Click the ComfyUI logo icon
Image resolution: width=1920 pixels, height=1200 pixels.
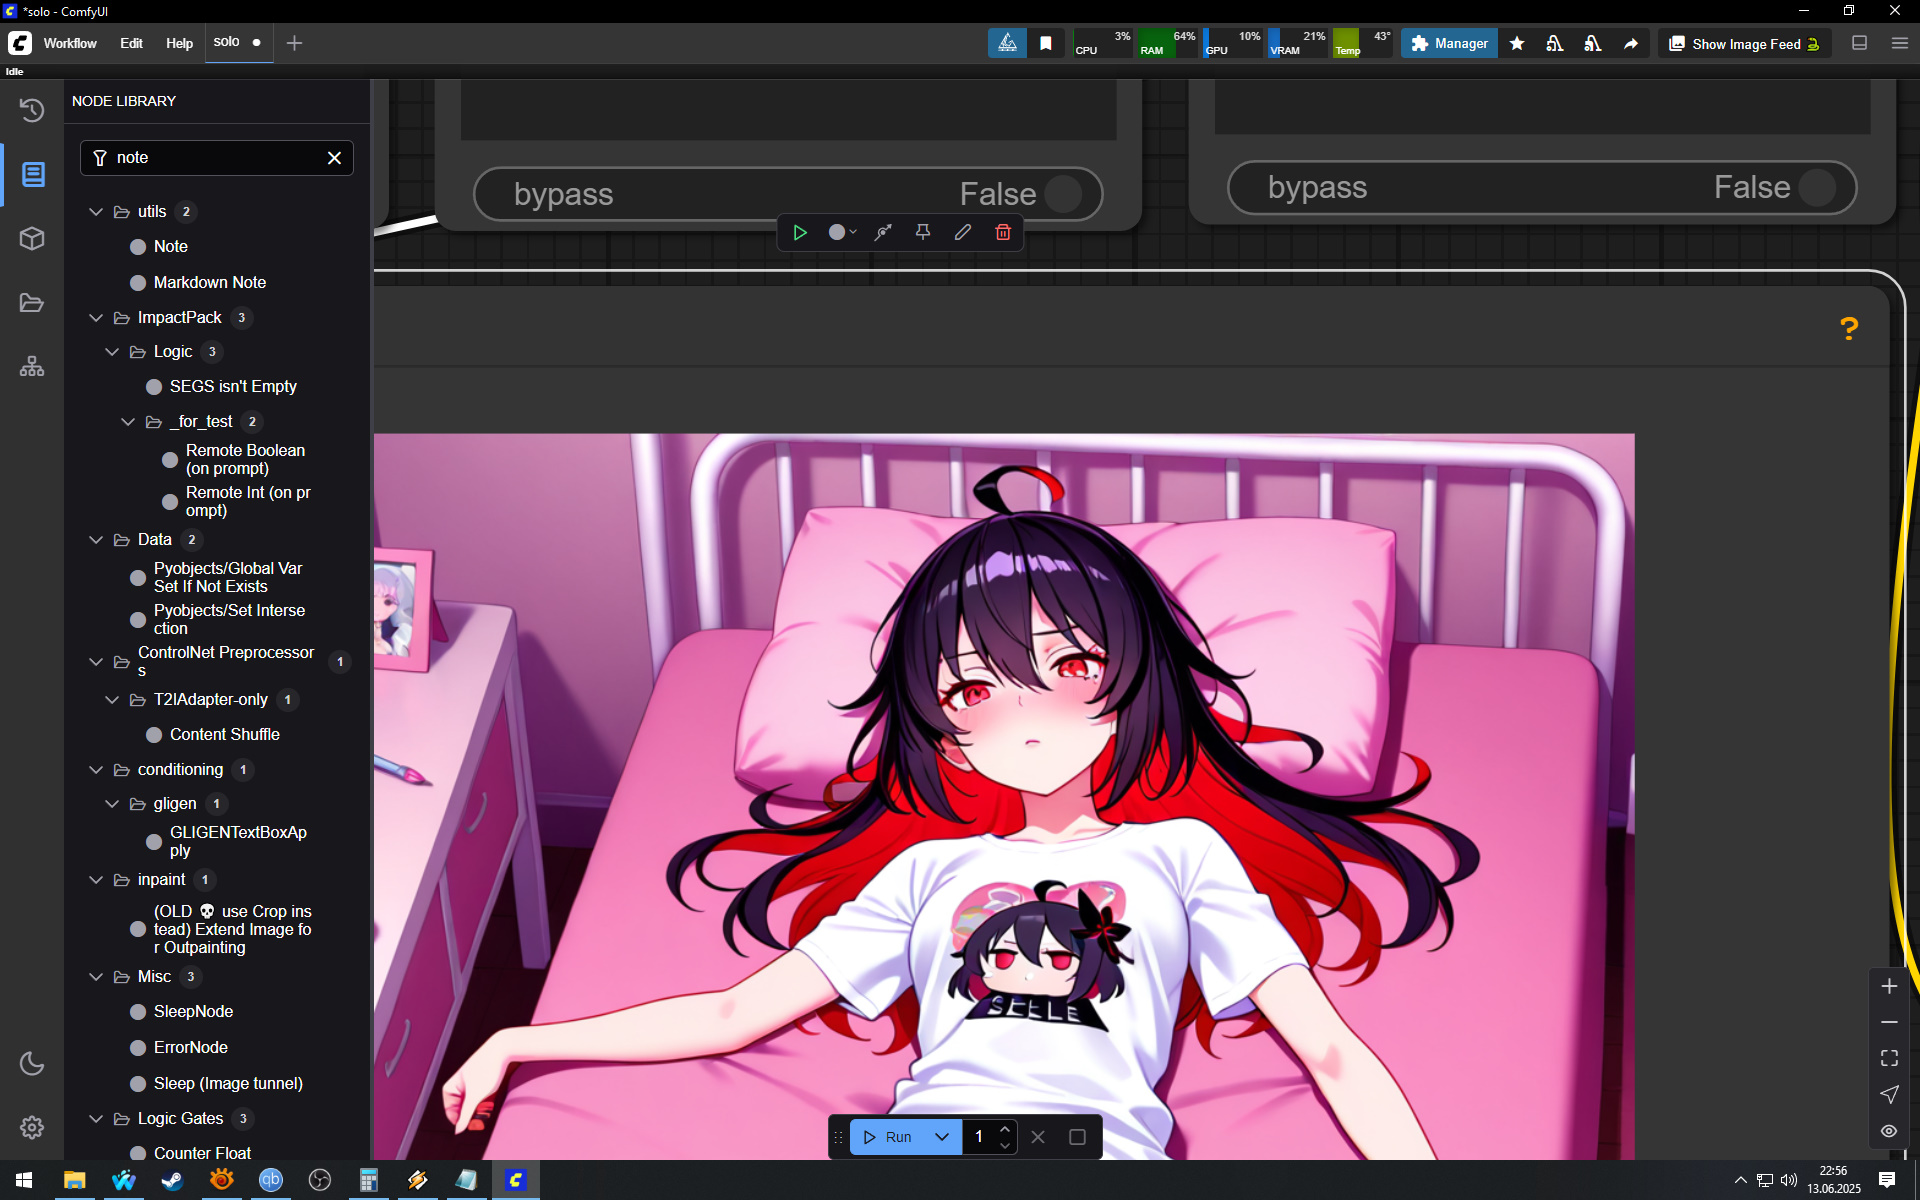(x=20, y=43)
